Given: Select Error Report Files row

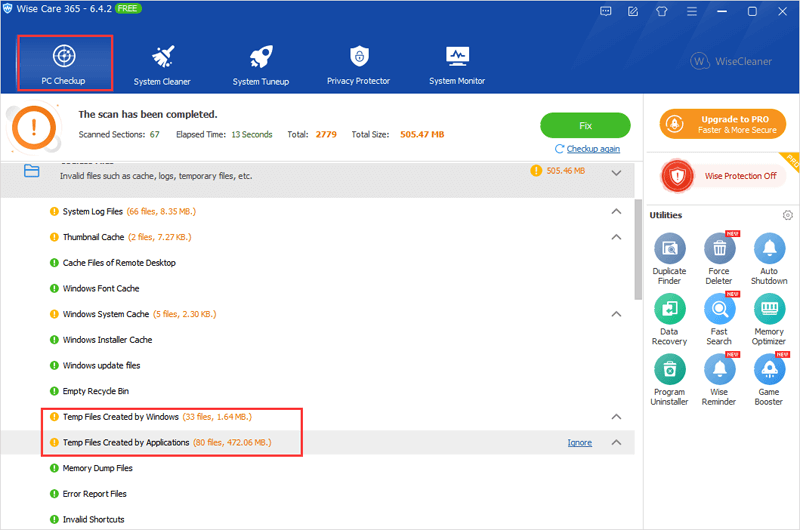Looking at the screenshot, I should 317,494.
